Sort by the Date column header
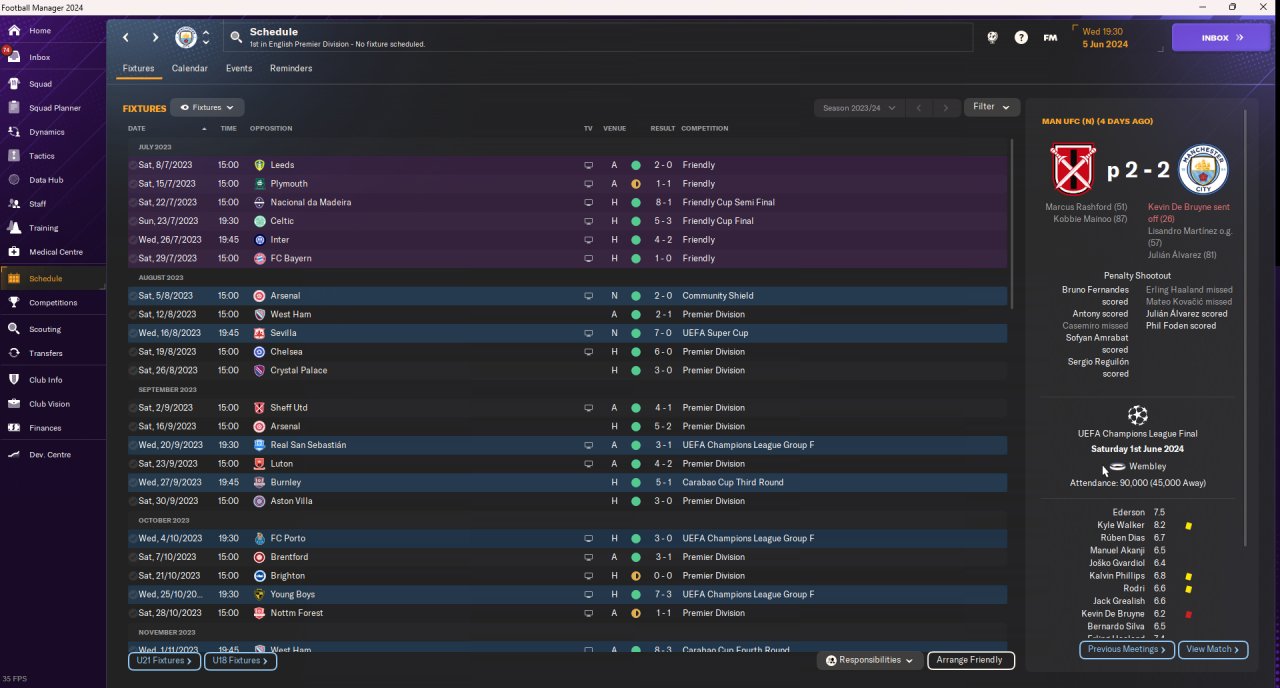Screen dimensions: 1280x688 click(x=137, y=128)
